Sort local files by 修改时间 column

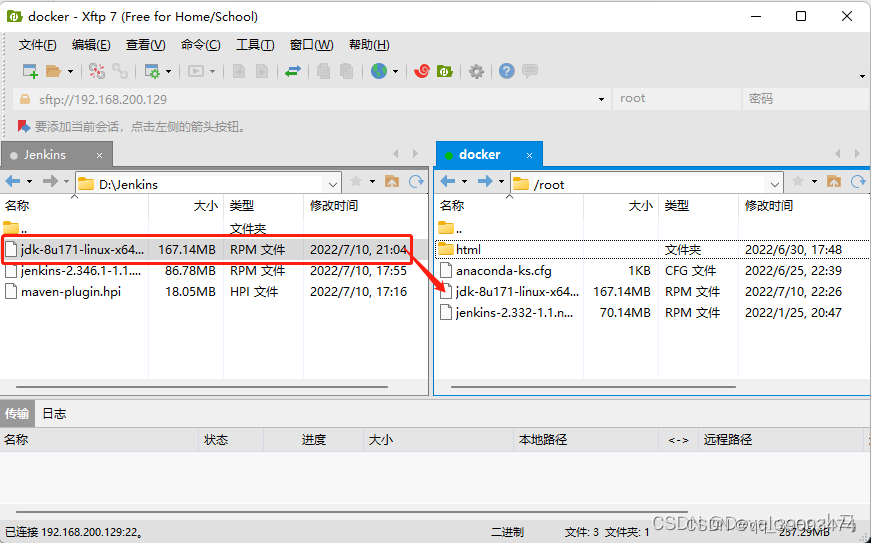click(x=366, y=206)
